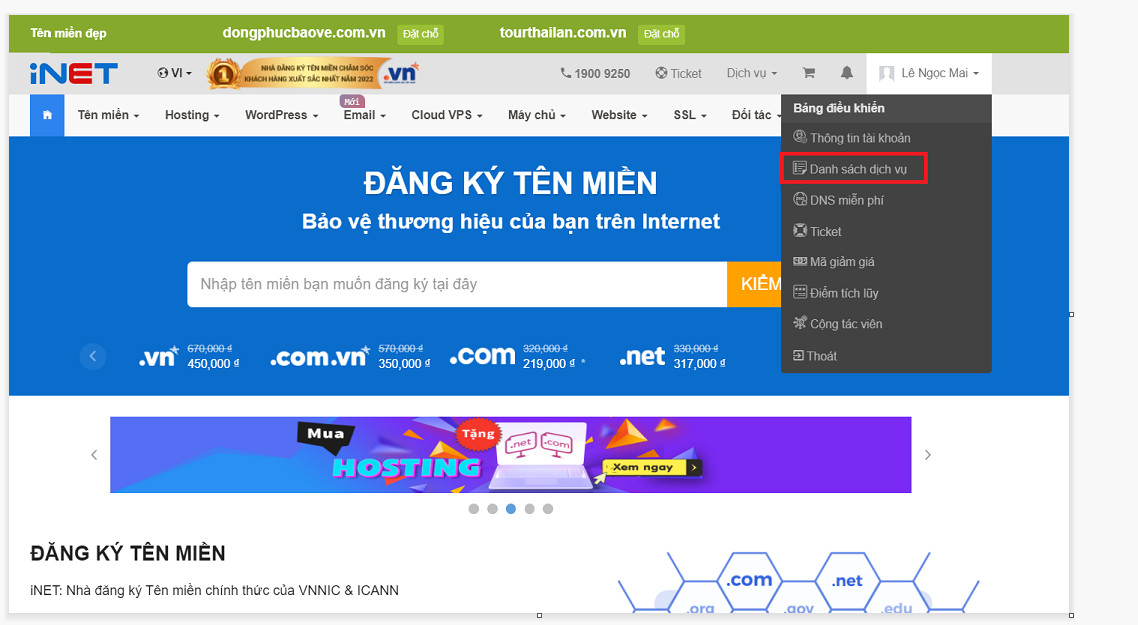Select the third carousel dot indicator

click(511, 508)
